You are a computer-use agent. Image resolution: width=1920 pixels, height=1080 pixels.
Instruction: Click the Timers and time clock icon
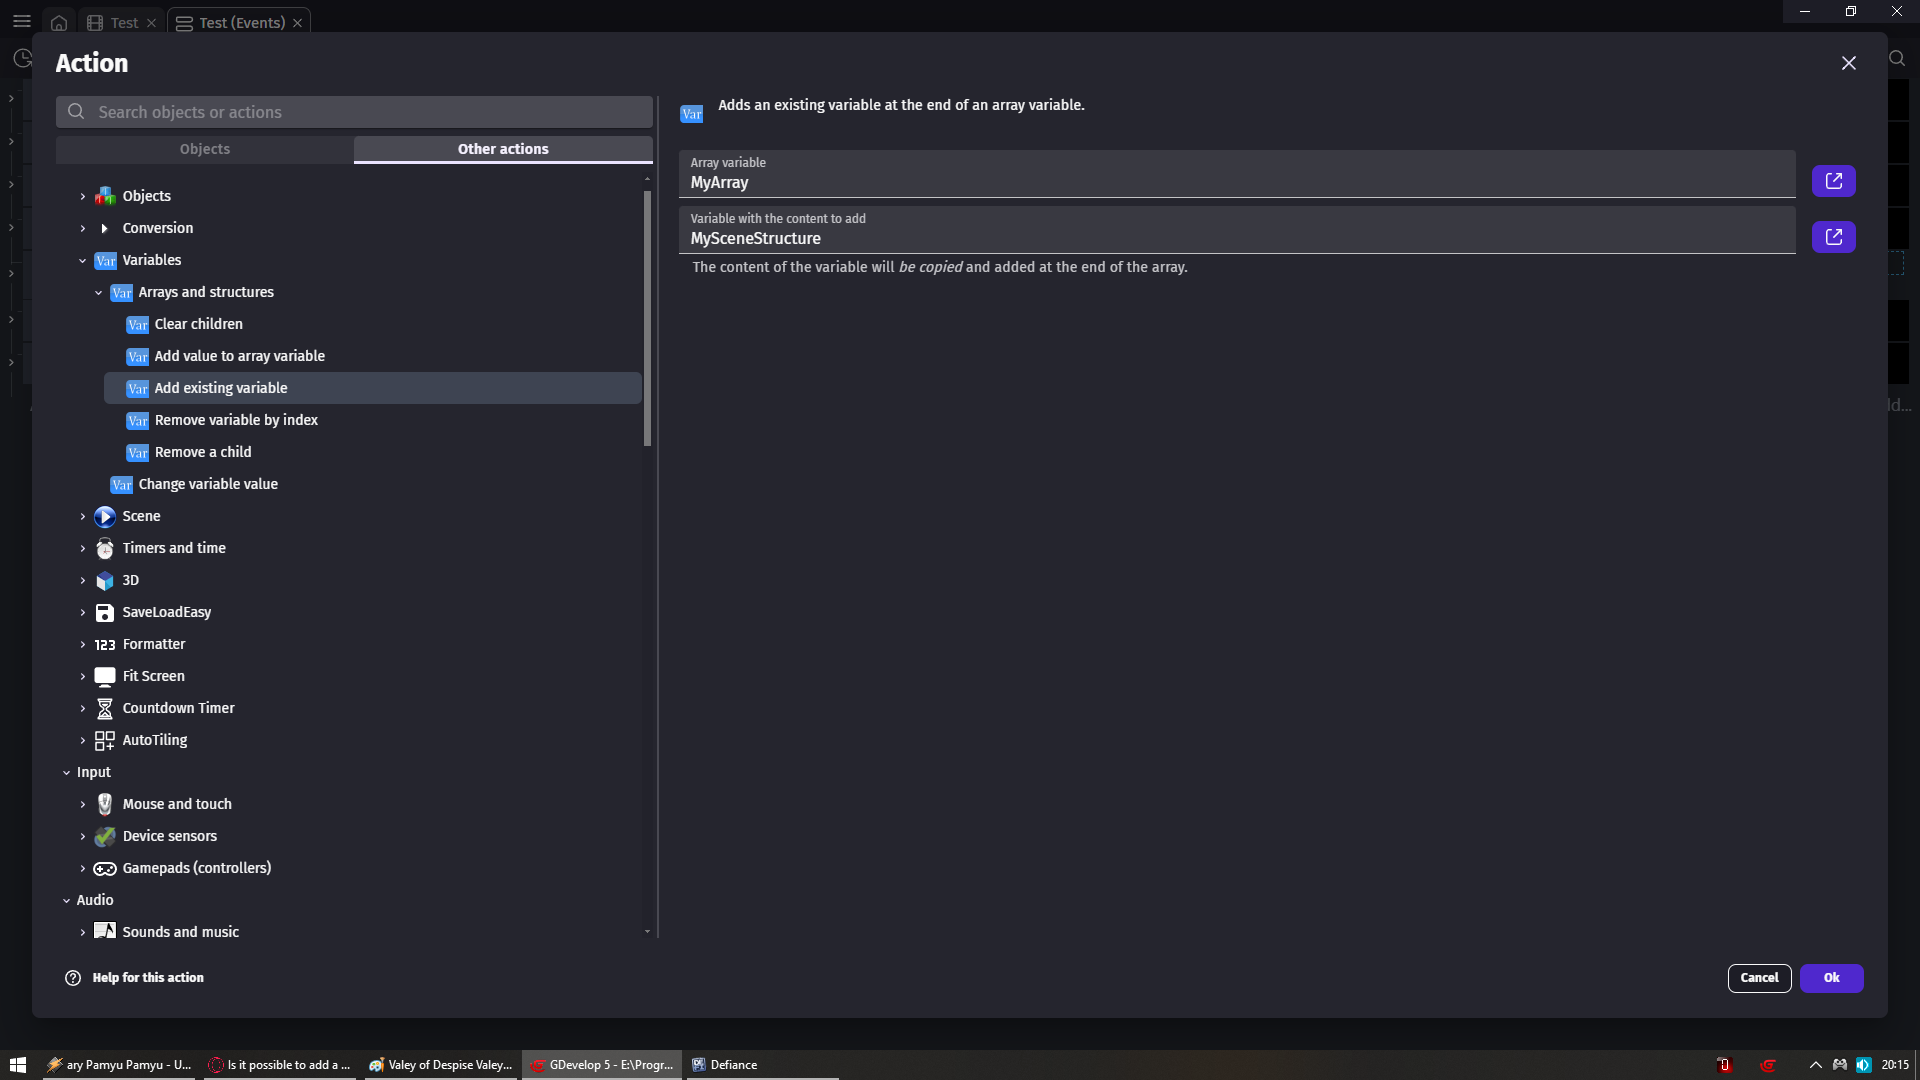[x=105, y=548]
